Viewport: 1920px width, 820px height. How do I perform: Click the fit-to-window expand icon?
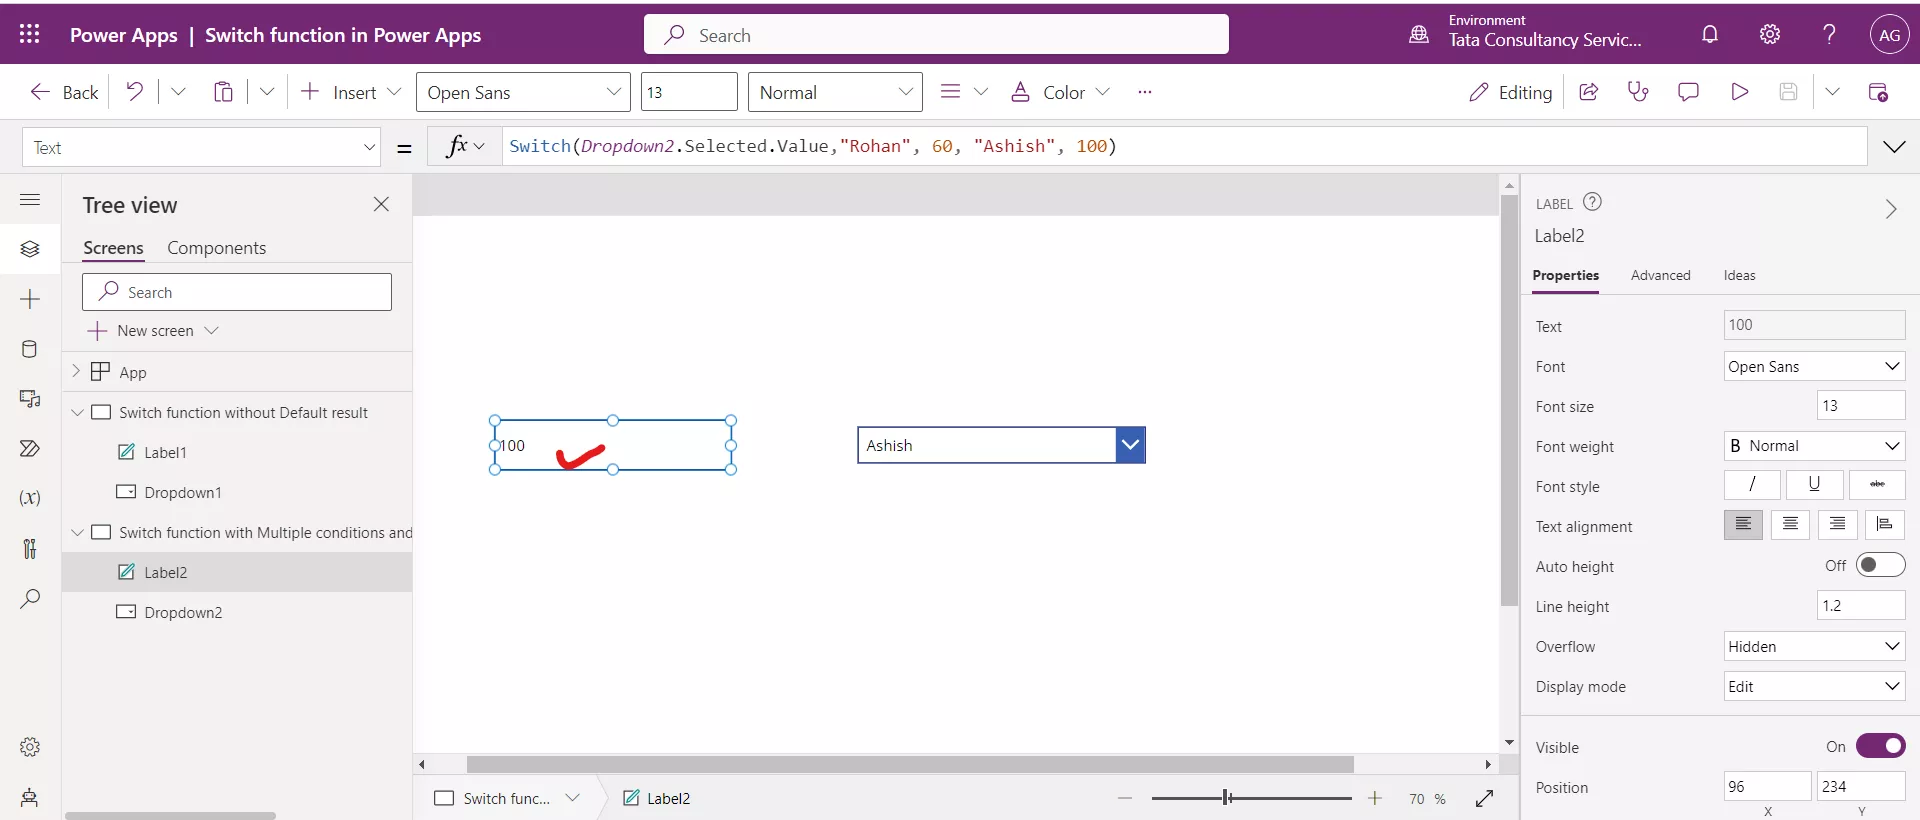point(1484,798)
